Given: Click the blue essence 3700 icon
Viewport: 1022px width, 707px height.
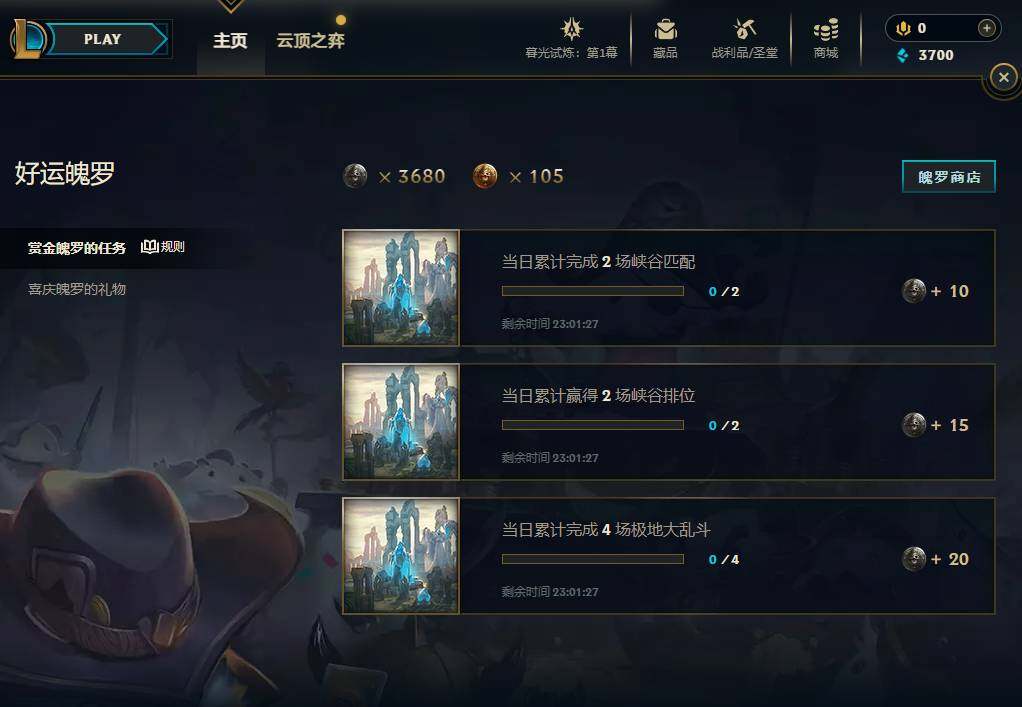Looking at the screenshot, I should click(903, 55).
